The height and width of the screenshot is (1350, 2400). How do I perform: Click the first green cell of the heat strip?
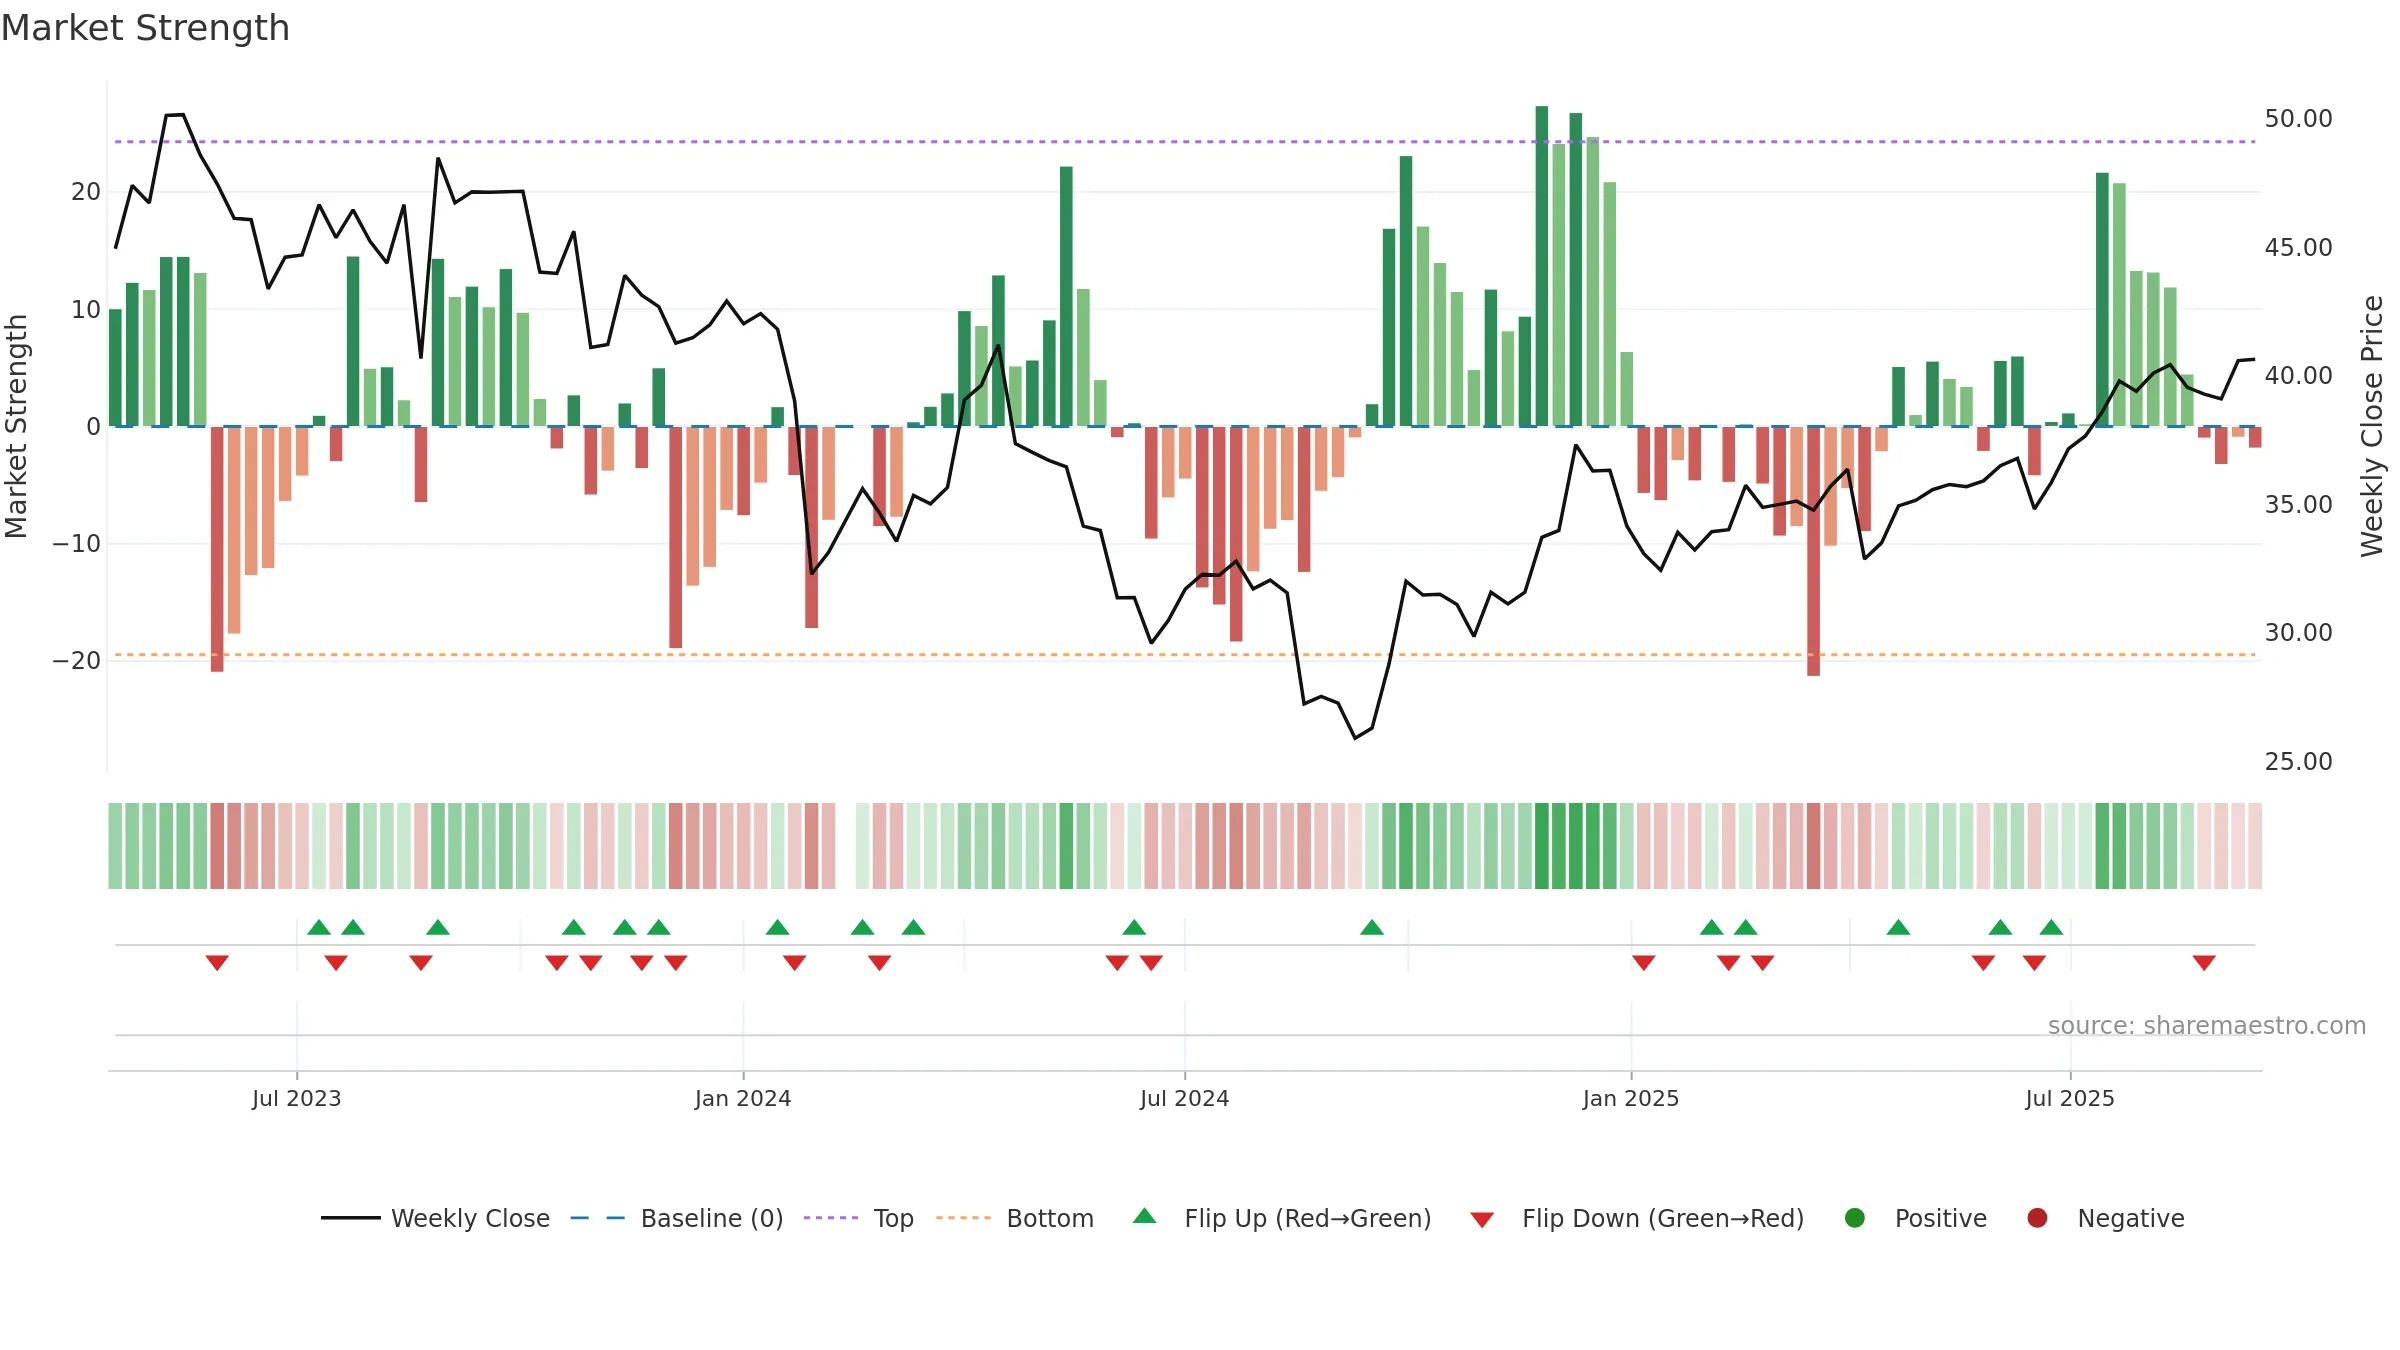[x=115, y=846]
